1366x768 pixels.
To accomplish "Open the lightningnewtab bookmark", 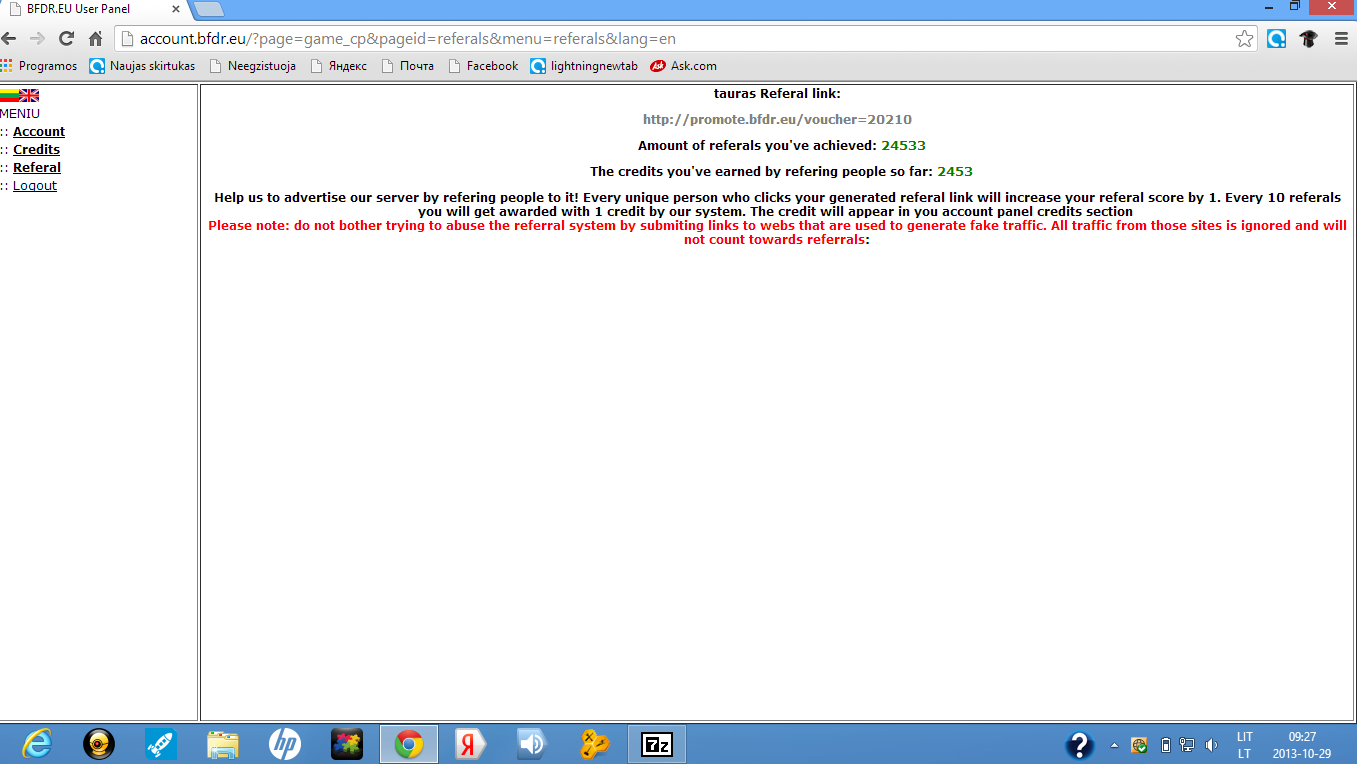I will [584, 66].
